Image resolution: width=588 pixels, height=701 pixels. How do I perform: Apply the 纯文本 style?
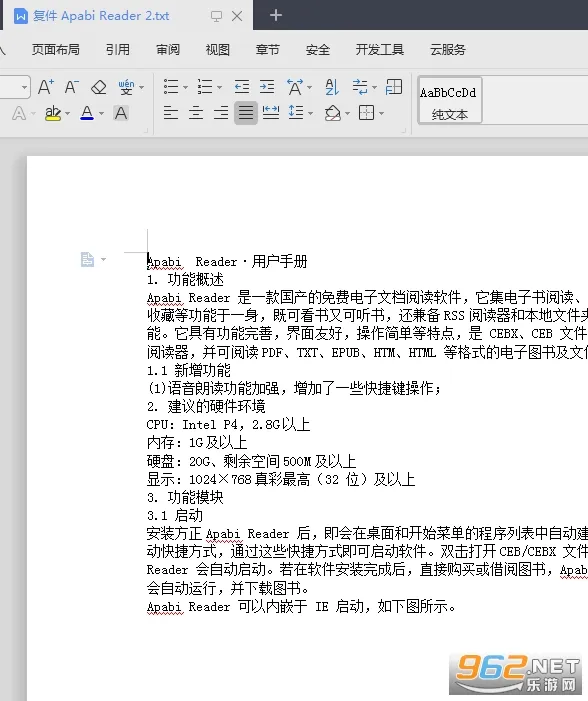coord(449,100)
